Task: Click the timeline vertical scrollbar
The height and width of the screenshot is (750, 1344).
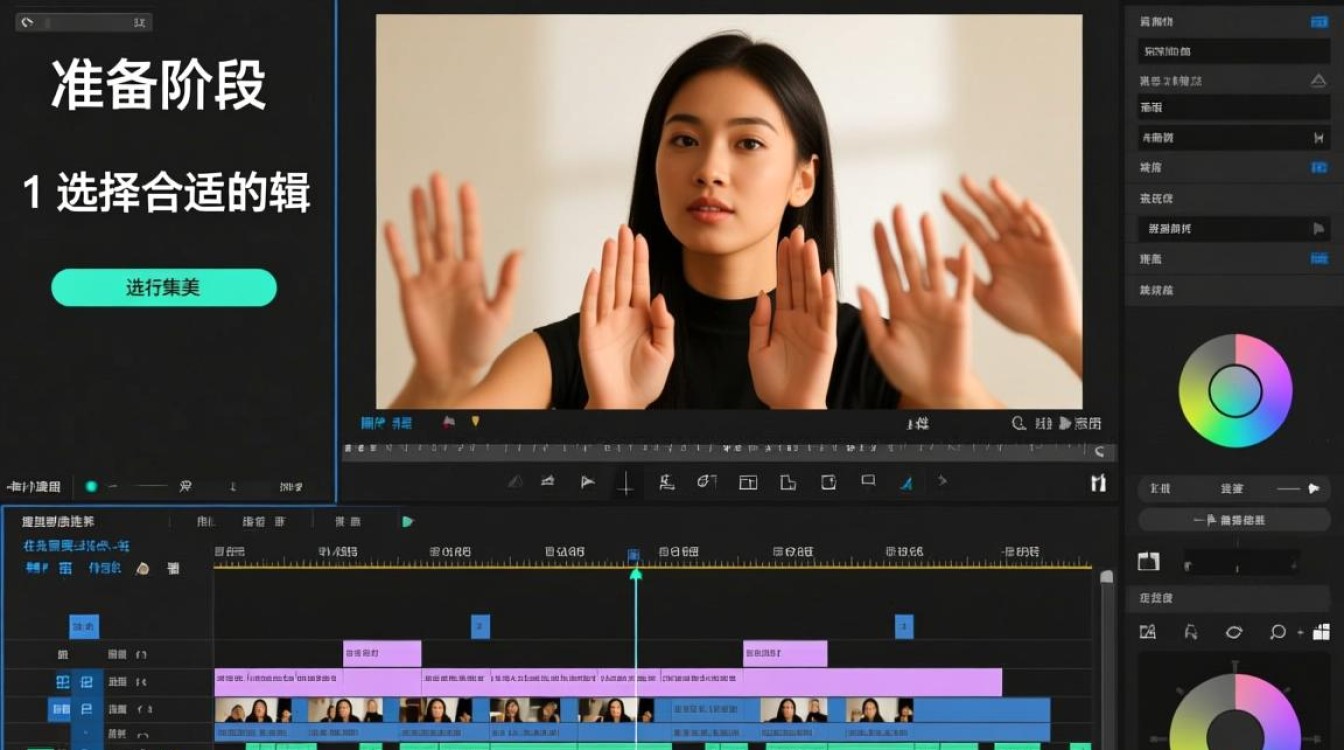Action: (1107, 660)
